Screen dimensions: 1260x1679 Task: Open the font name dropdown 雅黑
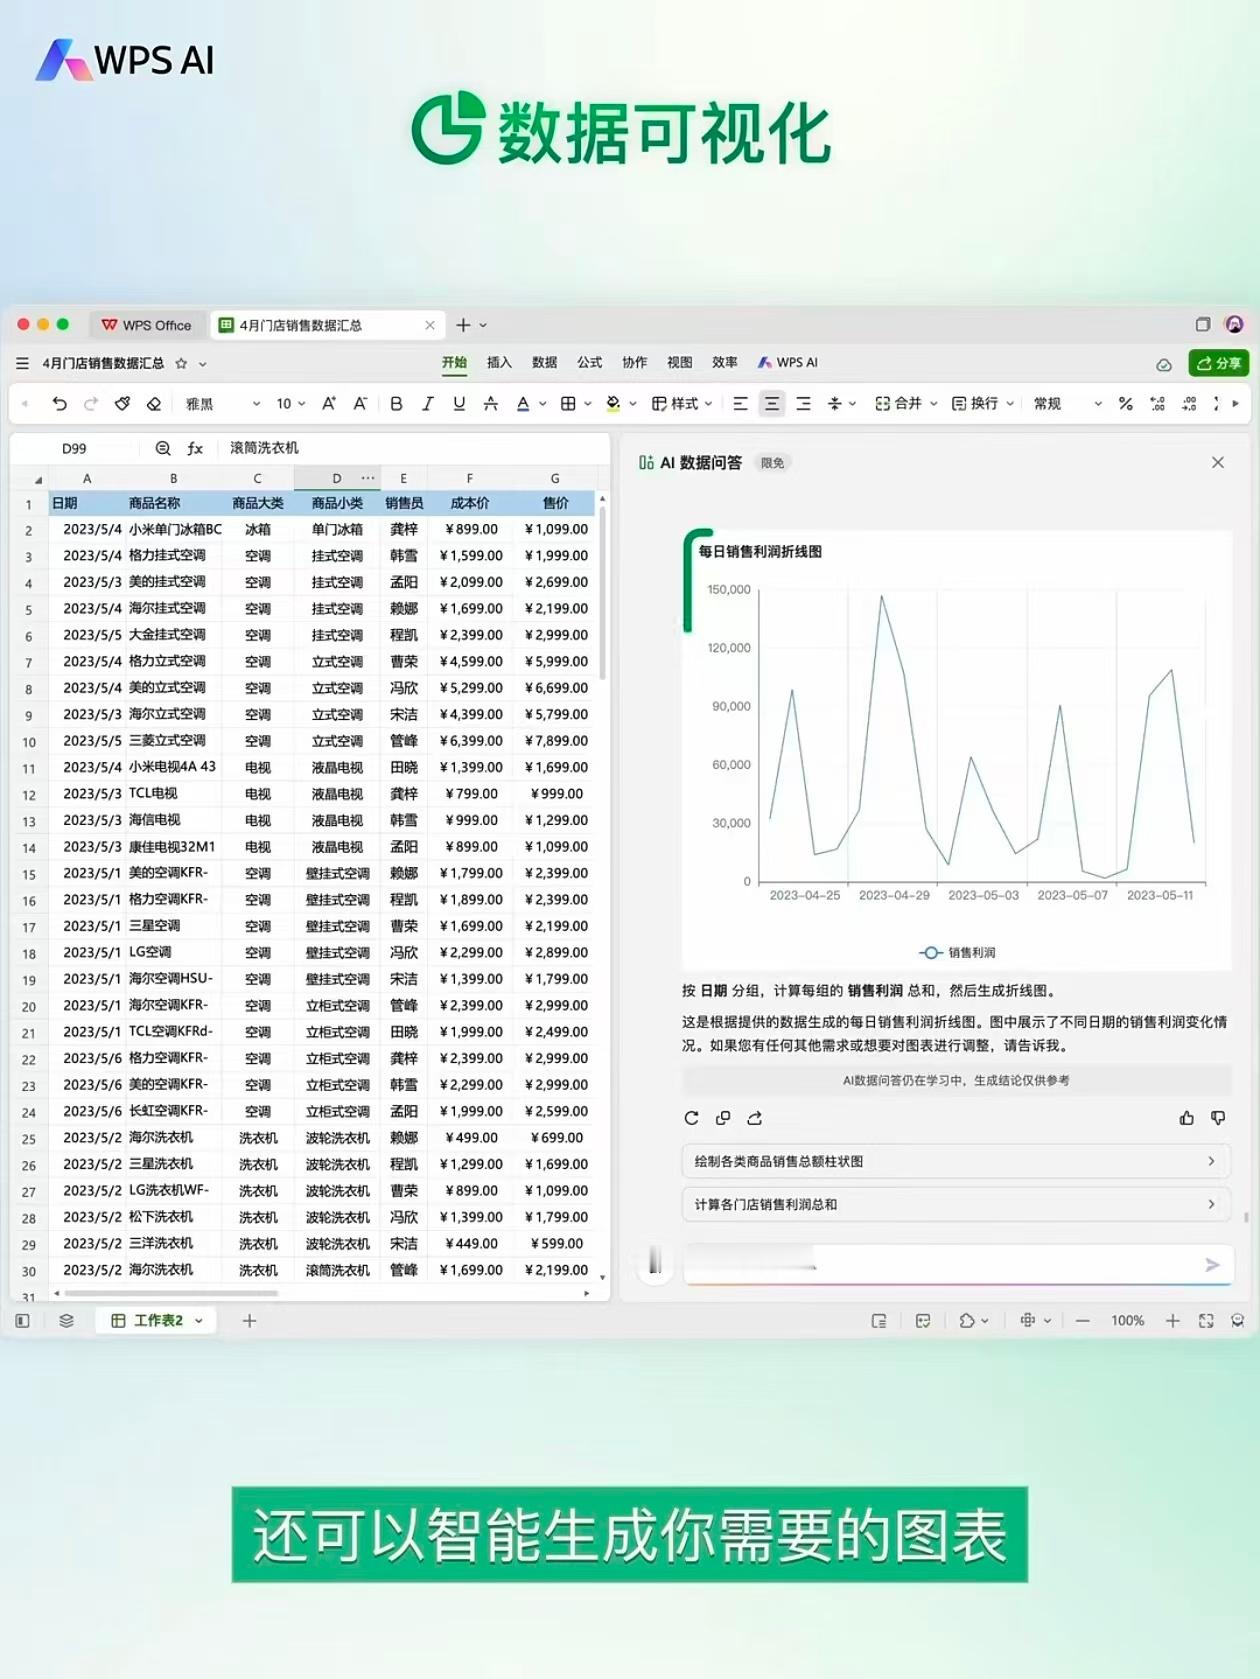(x=222, y=403)
